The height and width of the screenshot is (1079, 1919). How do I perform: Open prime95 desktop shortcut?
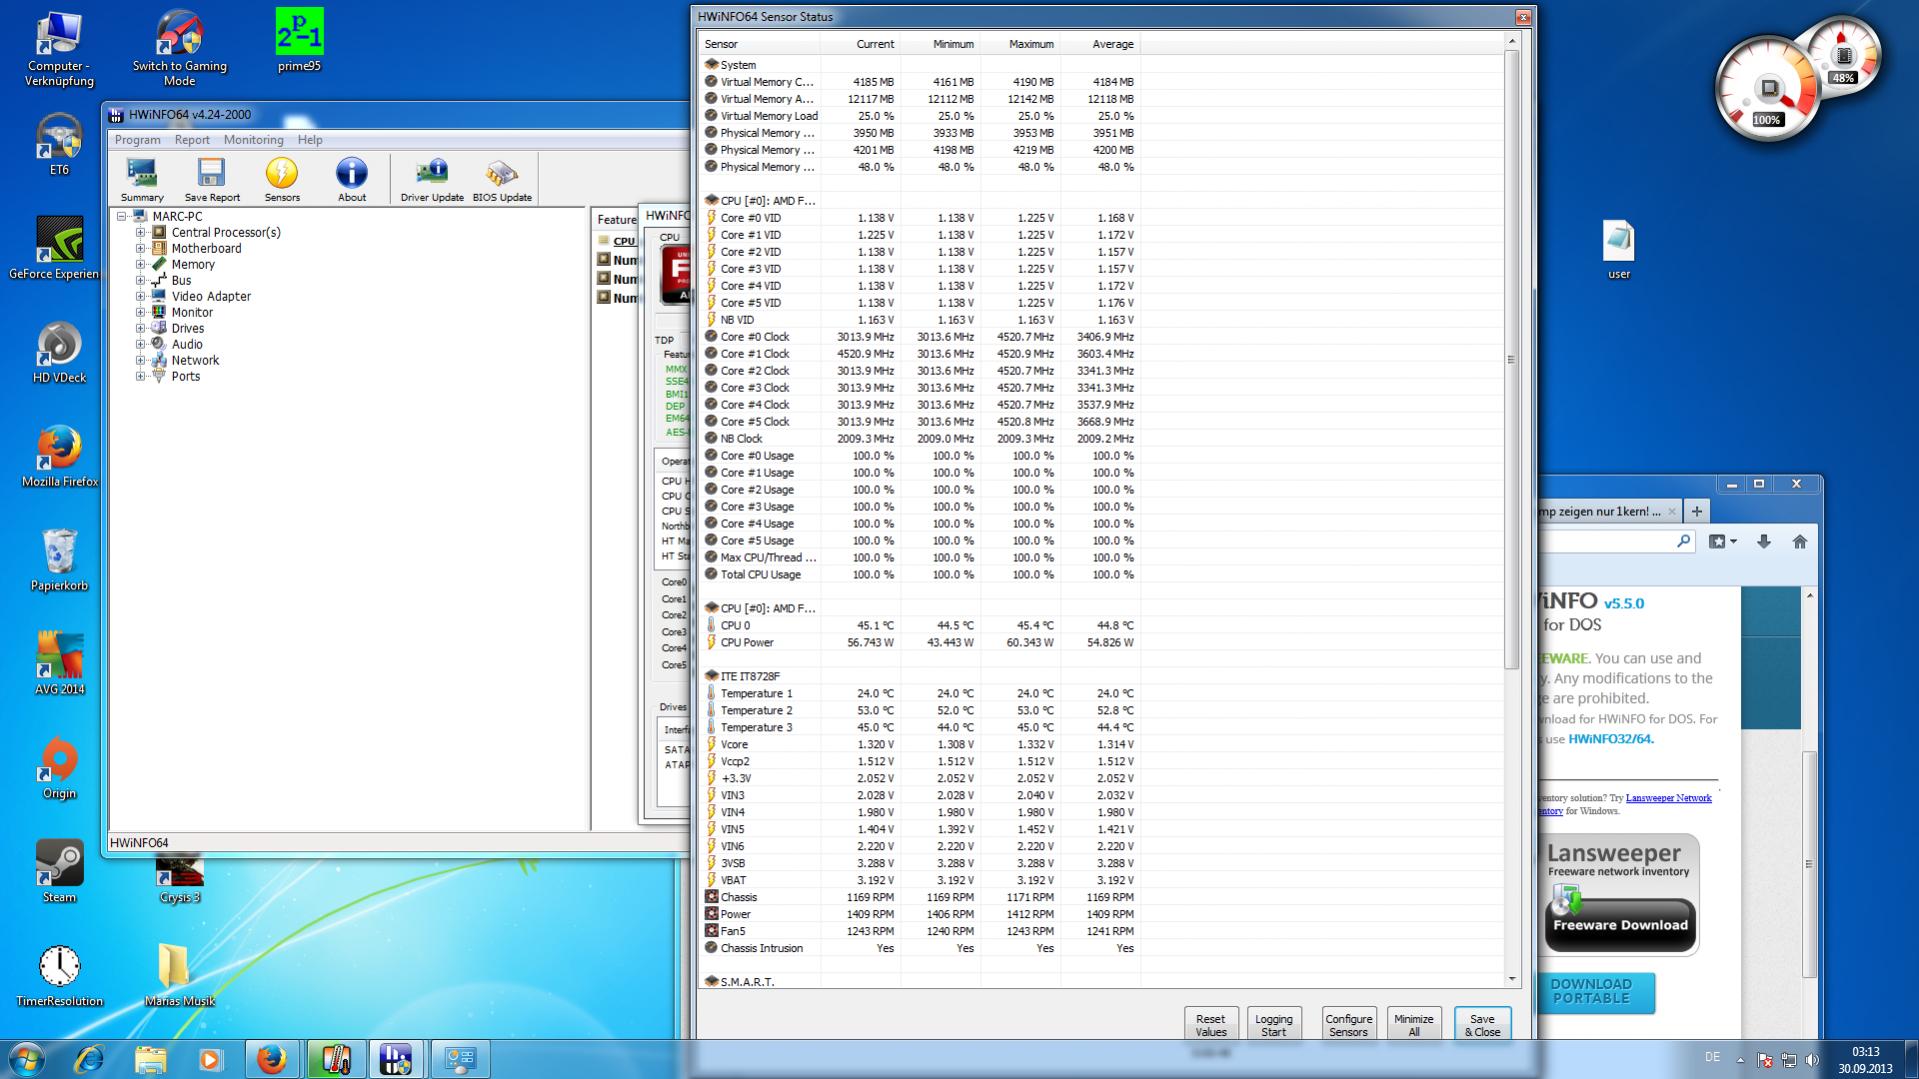pyautogui.click(x=299, y=40)
